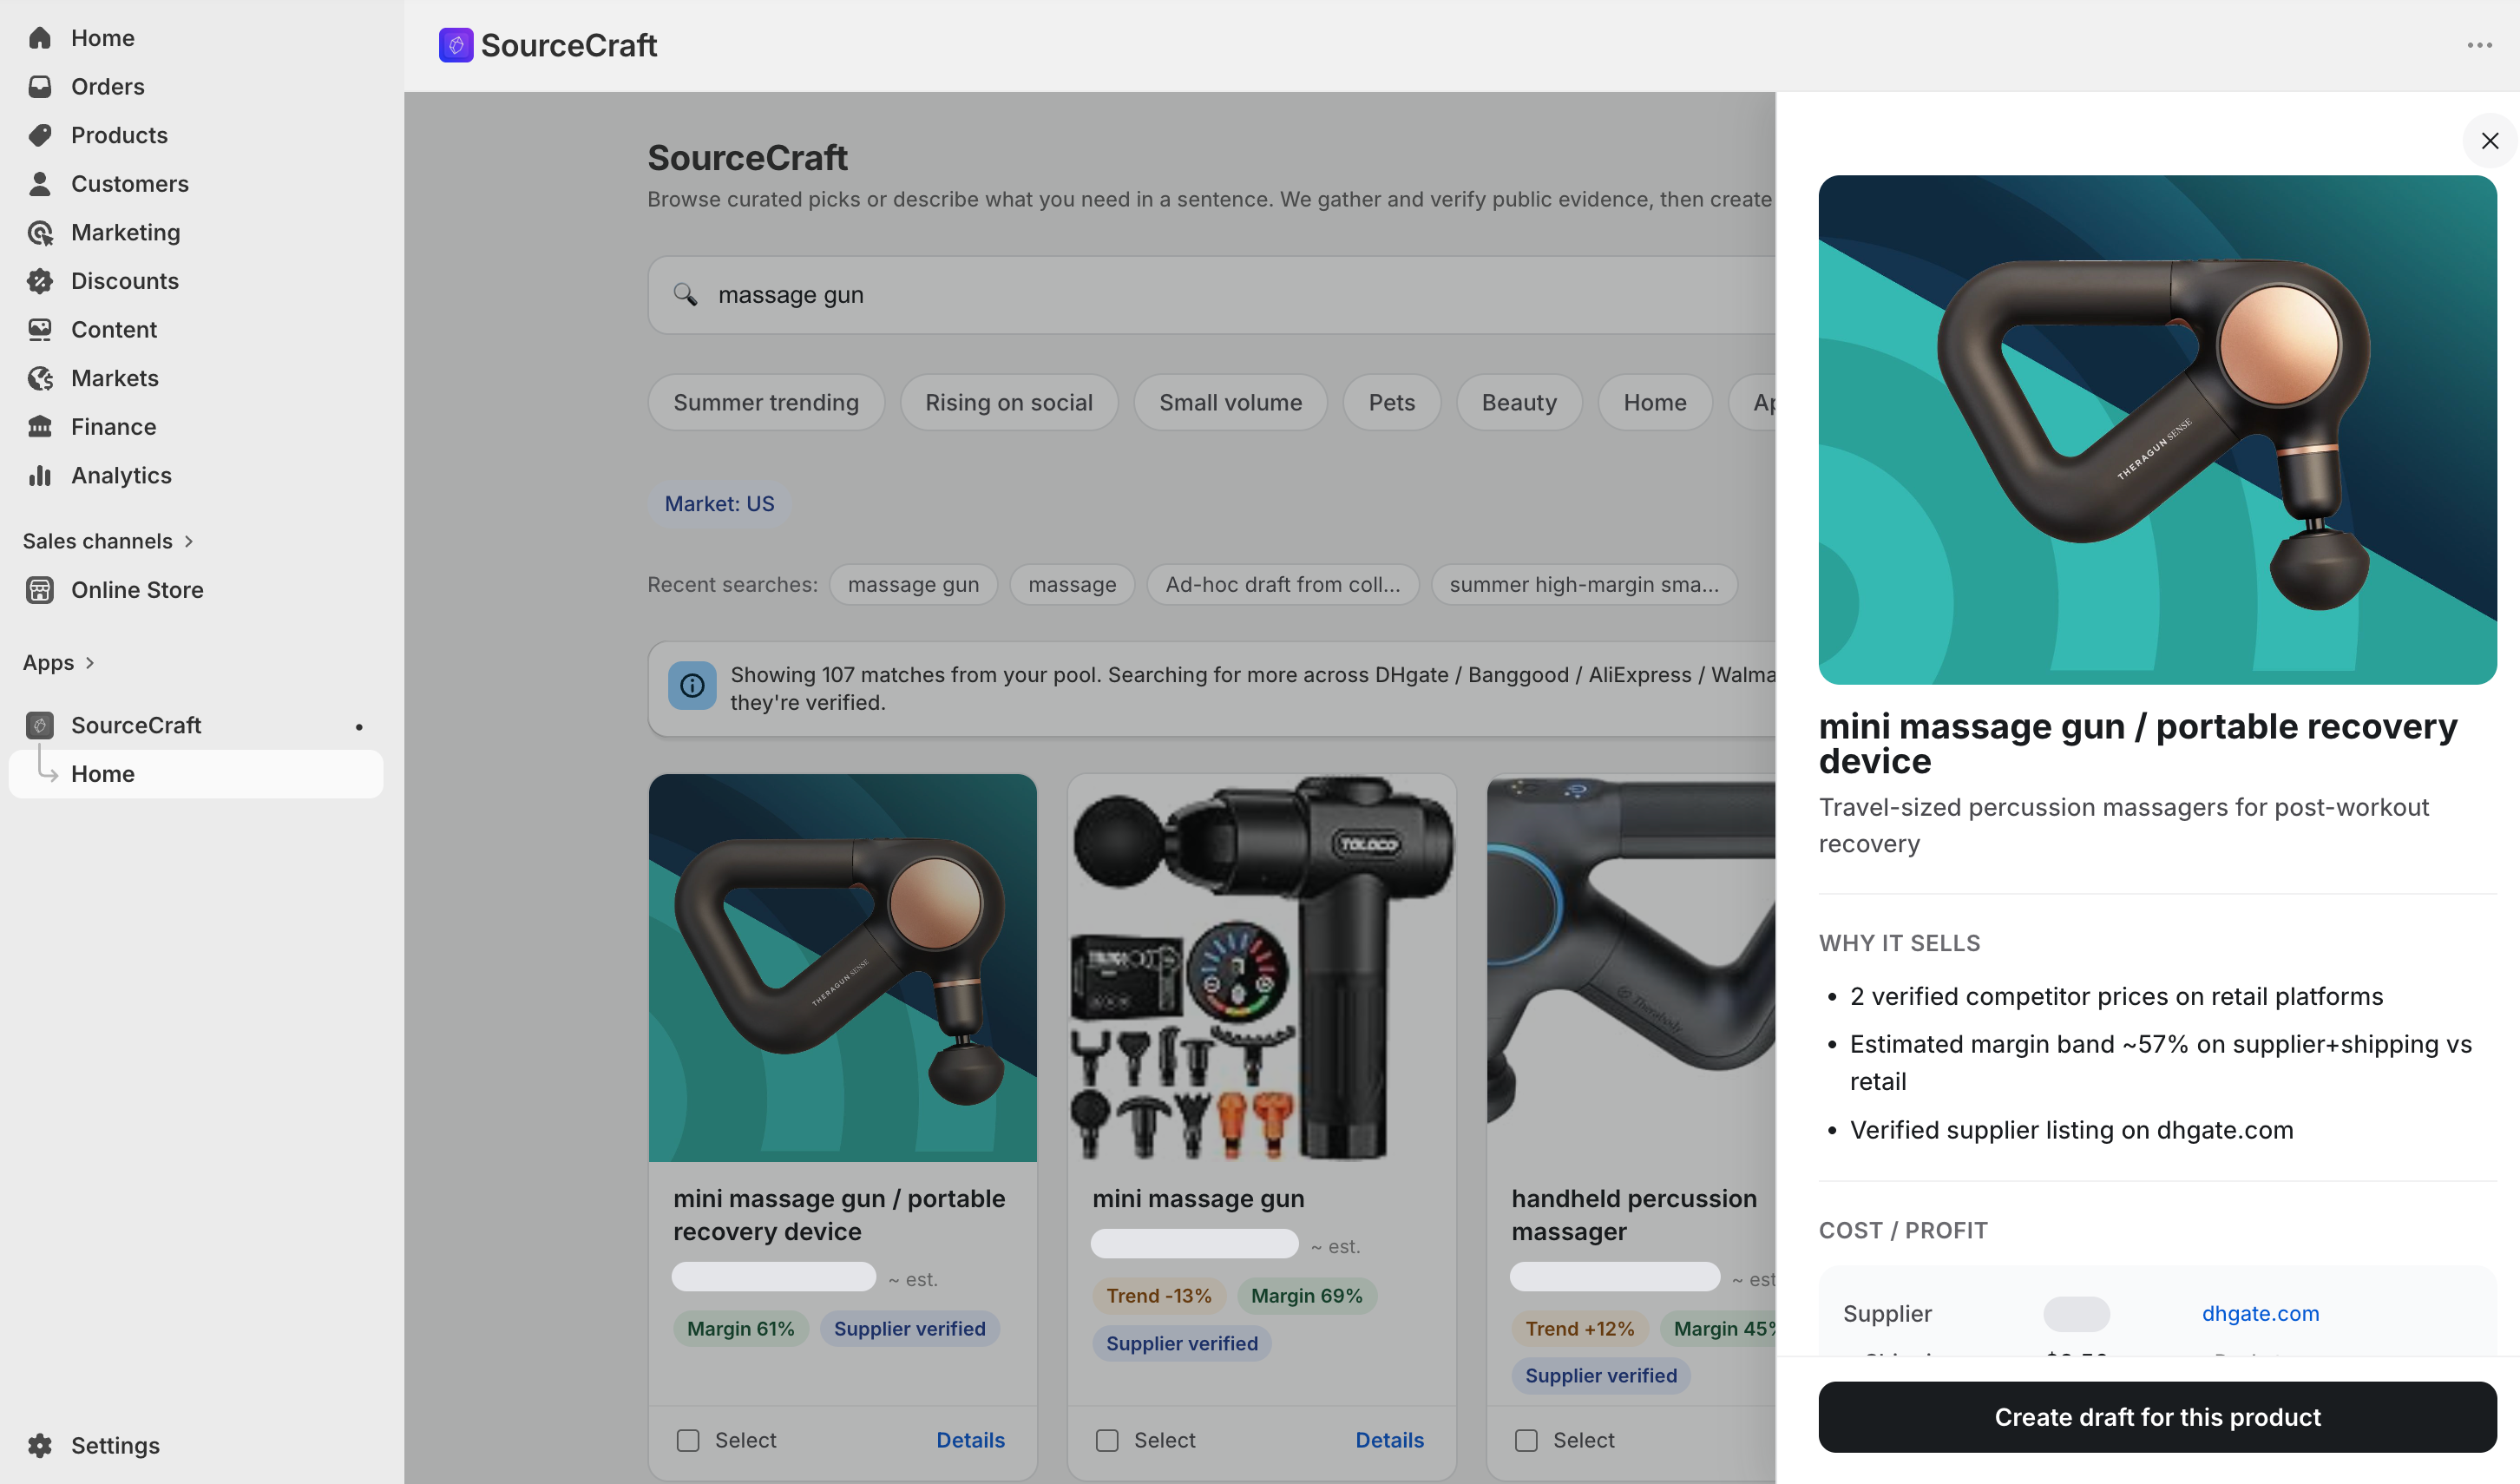Filter by Rising on social chip
Screen dimensions: 2520x1484
click(x=1009, y=402)
